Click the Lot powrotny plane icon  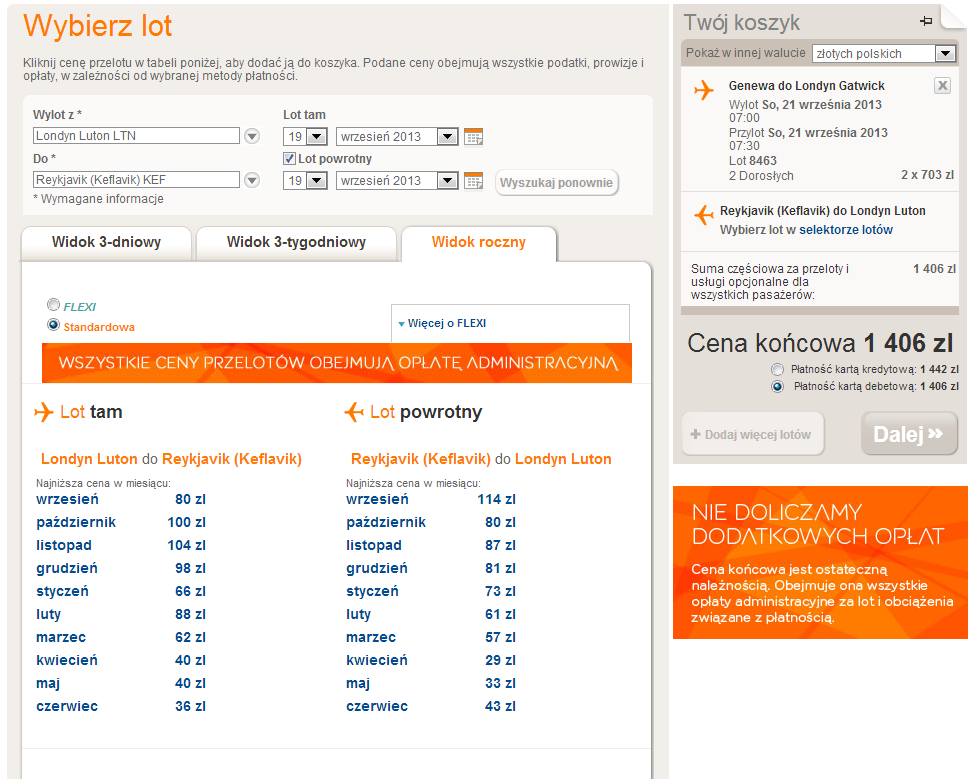pos(354,412)
